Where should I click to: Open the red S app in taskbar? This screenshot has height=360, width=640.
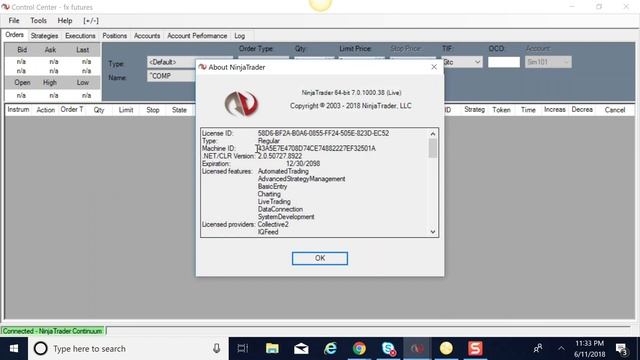(475, 349)
